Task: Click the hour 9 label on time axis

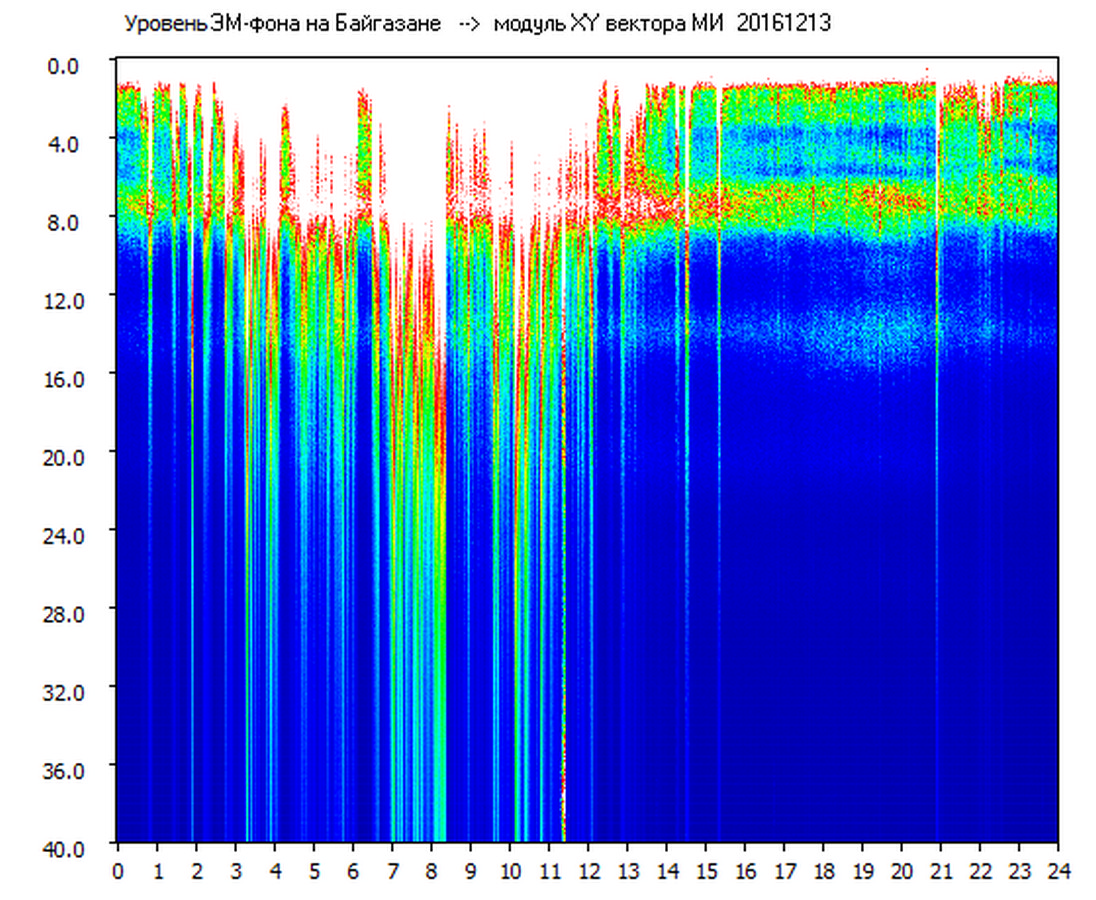Action: (471, 870)
